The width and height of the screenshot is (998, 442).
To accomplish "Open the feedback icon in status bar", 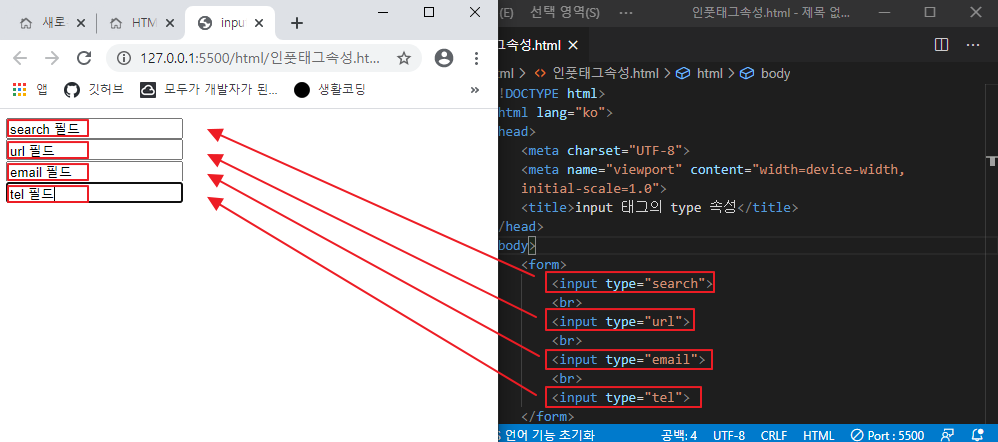I will point(948,435).
